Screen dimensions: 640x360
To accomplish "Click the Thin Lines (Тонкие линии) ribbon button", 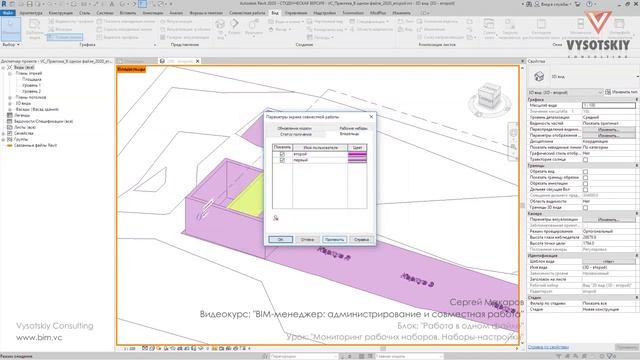I will click(x=65, y=37).
